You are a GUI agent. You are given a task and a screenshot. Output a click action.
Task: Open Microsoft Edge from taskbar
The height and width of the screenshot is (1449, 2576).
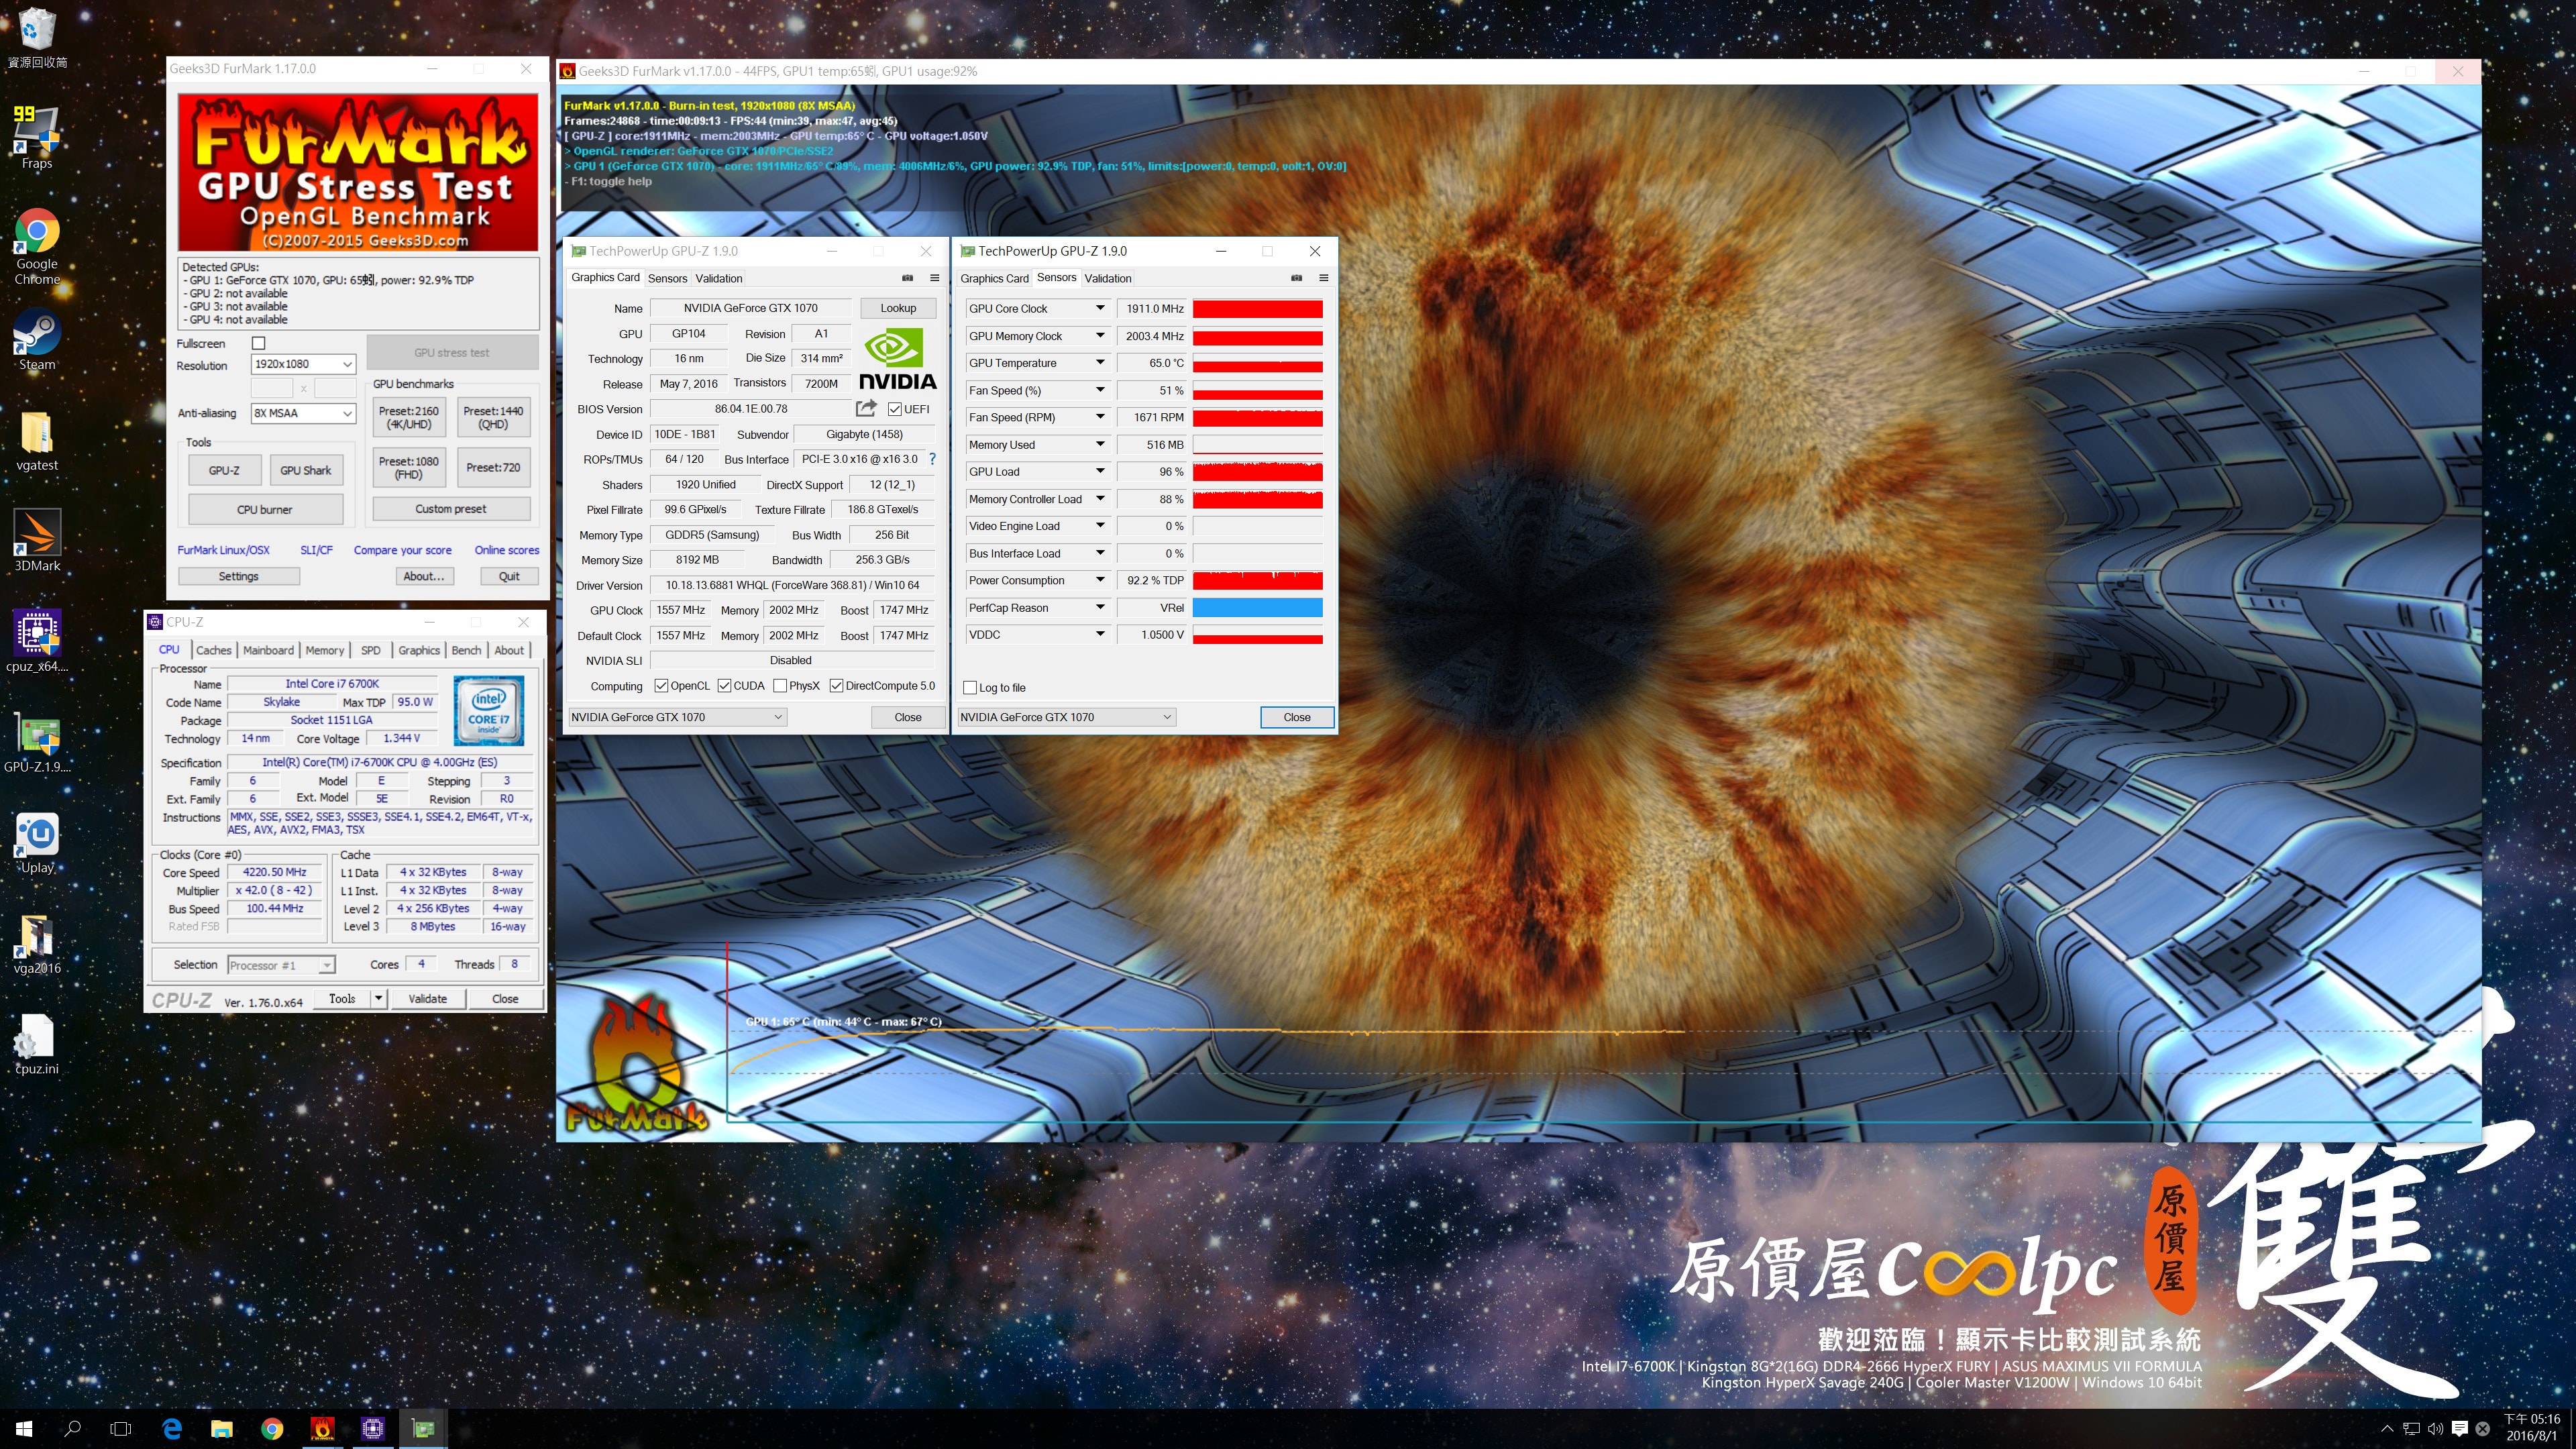[172, 1429]
